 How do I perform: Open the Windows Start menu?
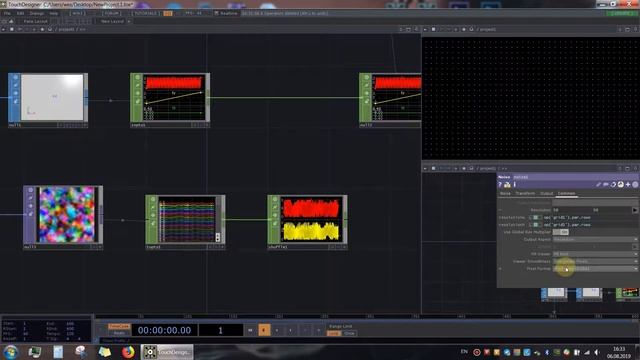[11, 352]
